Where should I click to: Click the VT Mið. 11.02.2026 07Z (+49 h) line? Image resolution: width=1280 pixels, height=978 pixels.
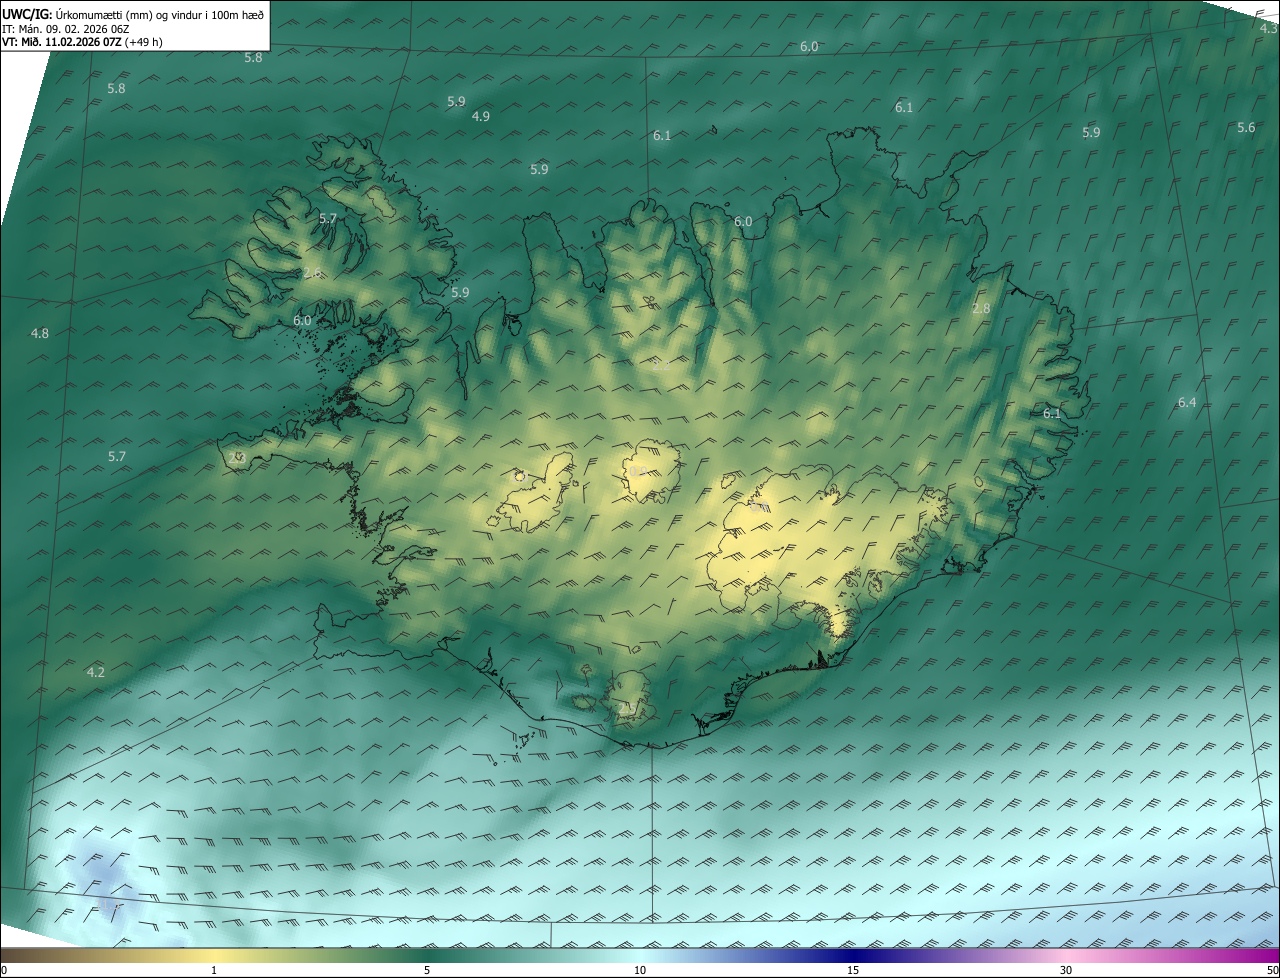(x=82, y=42)
